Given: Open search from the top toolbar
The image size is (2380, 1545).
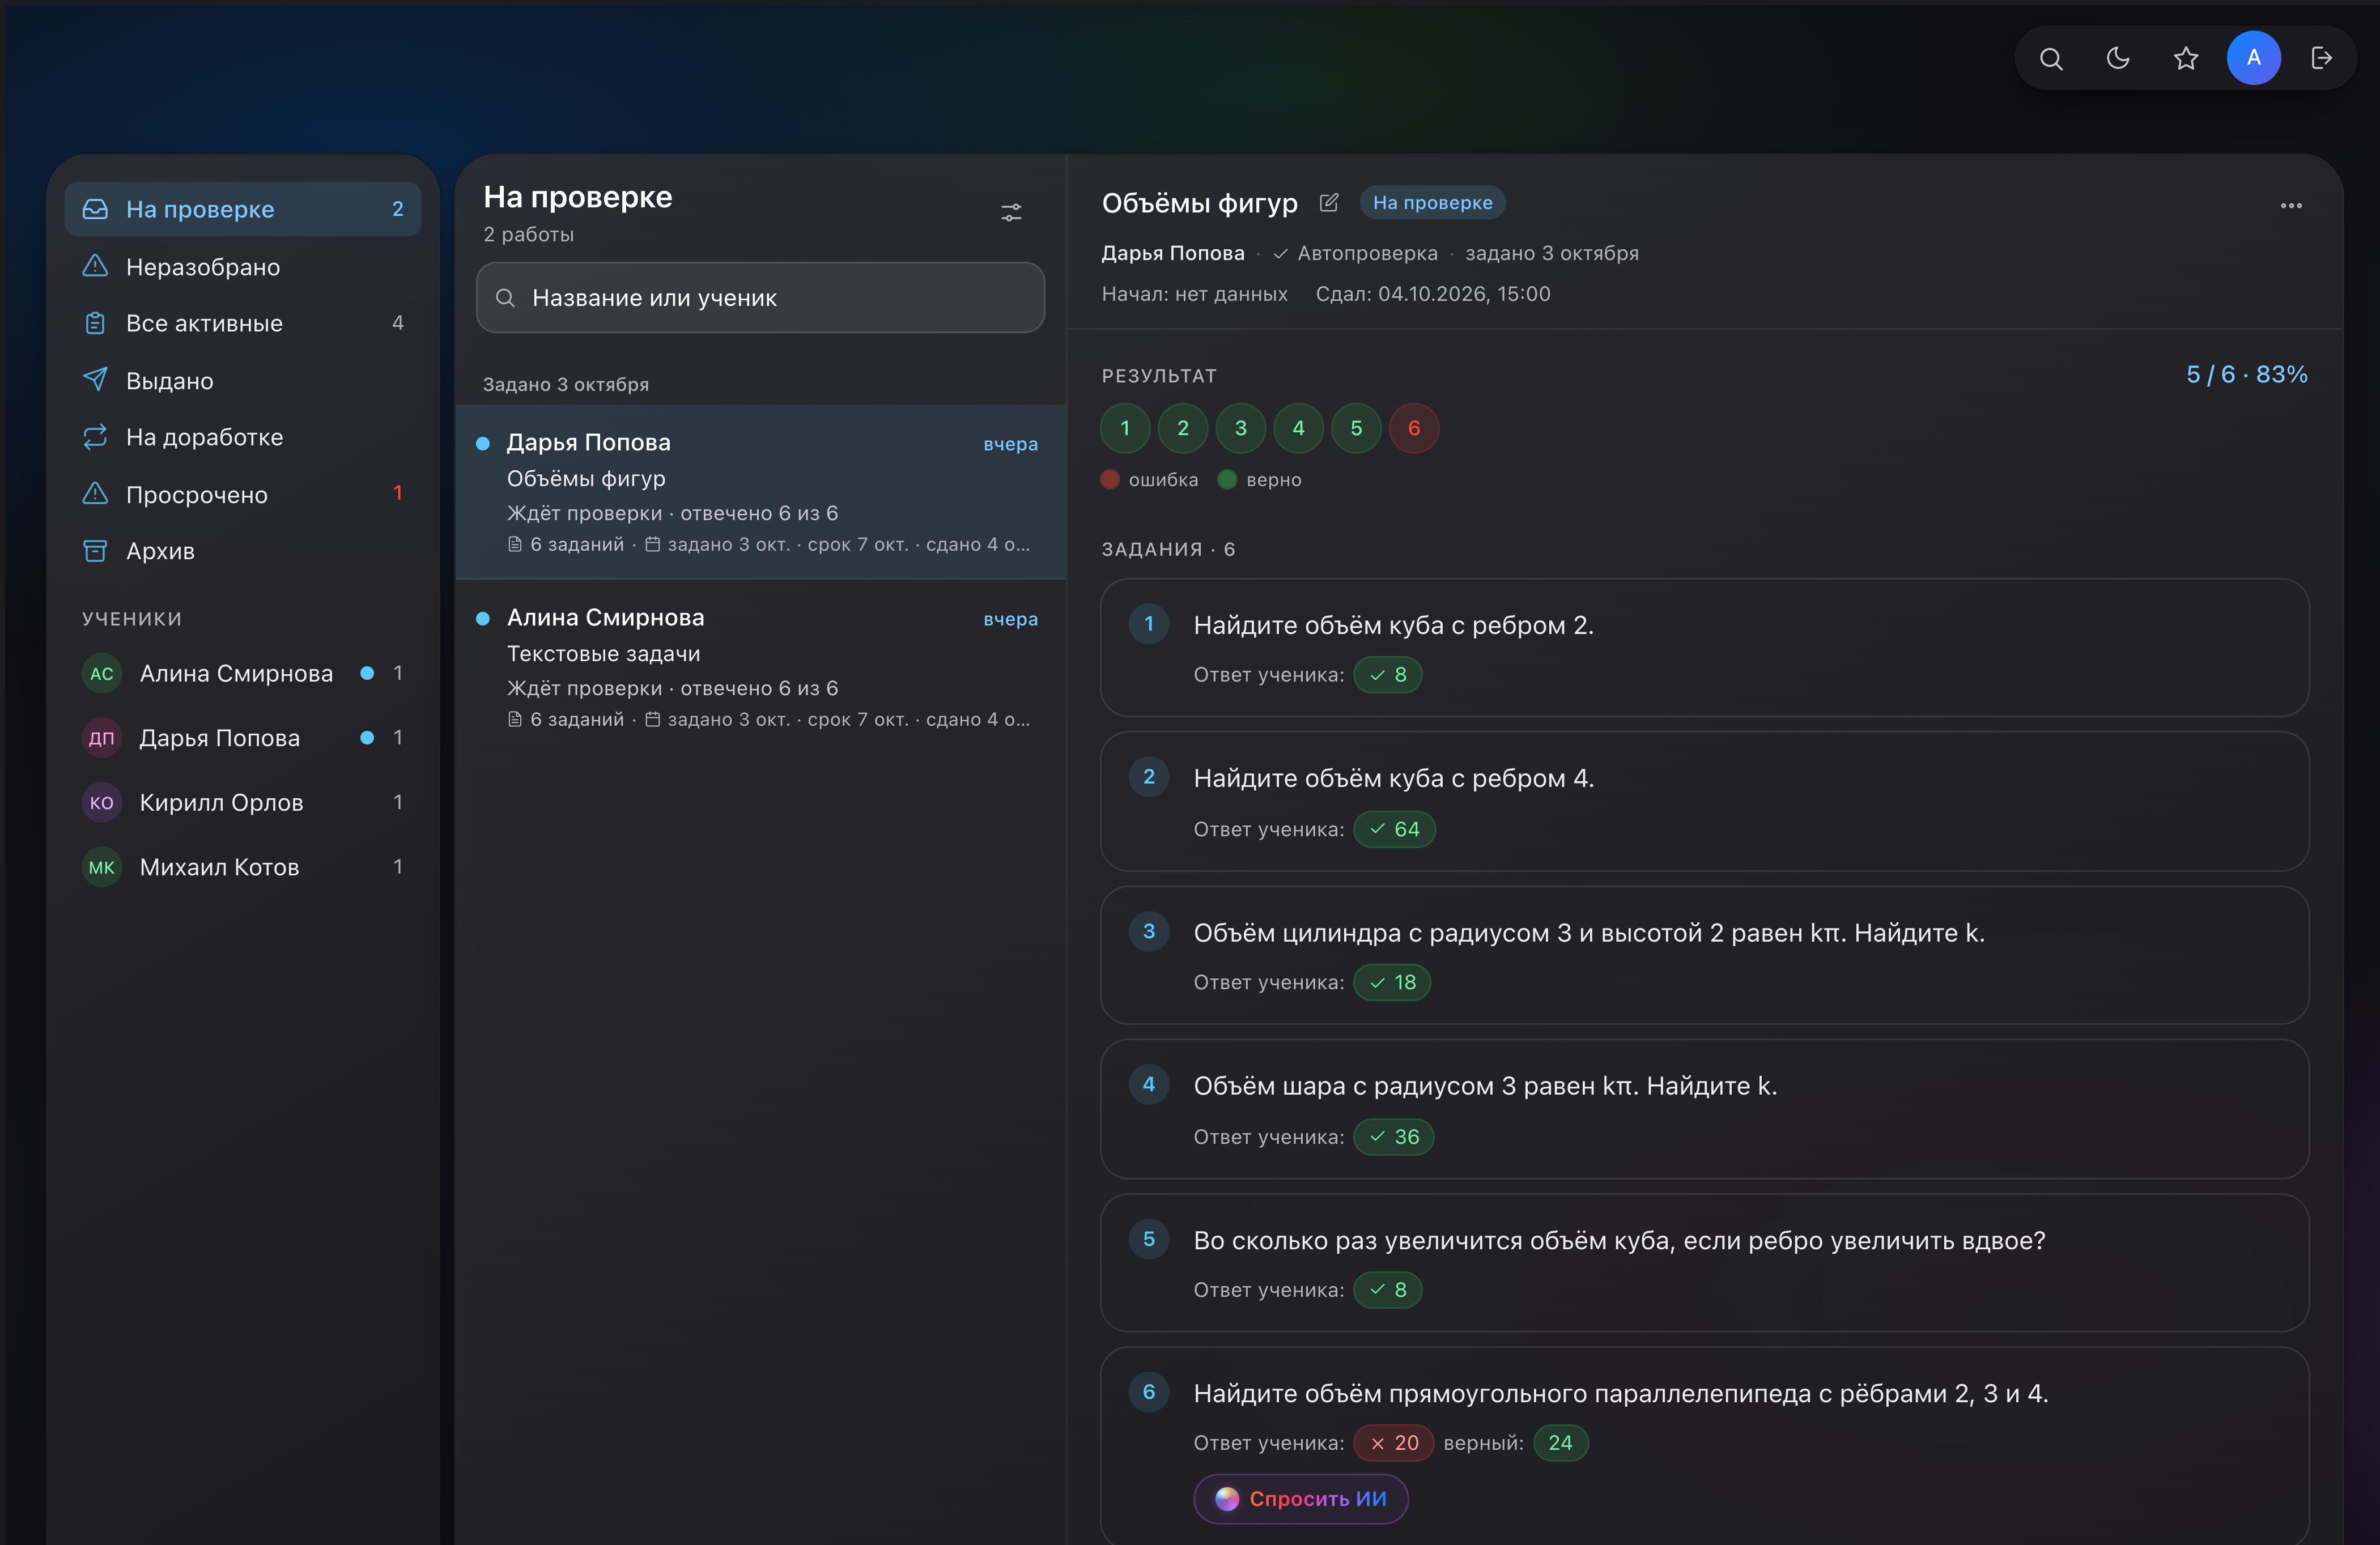Looking at the screenshot, I should (x=2051, y=59).
